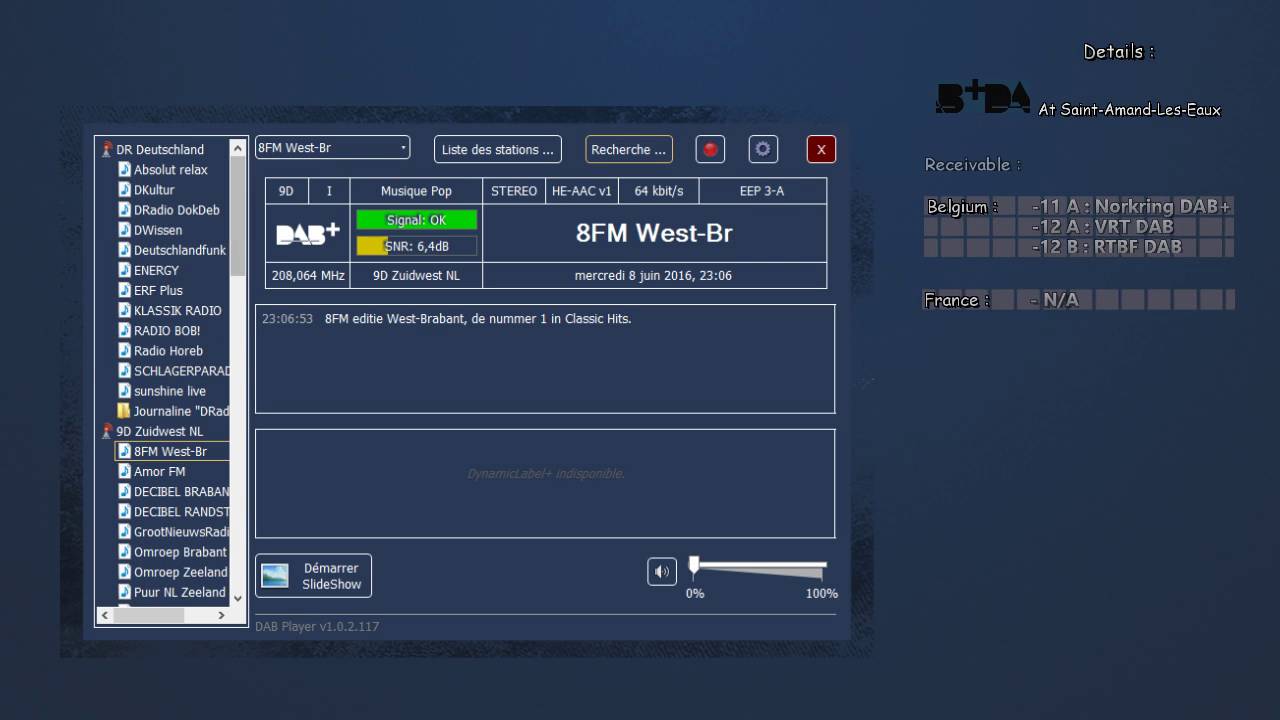Select Omroep Zeeland station
Image resolution: width=1280 pixels, height=720 pixels.
tap(180, 572)
